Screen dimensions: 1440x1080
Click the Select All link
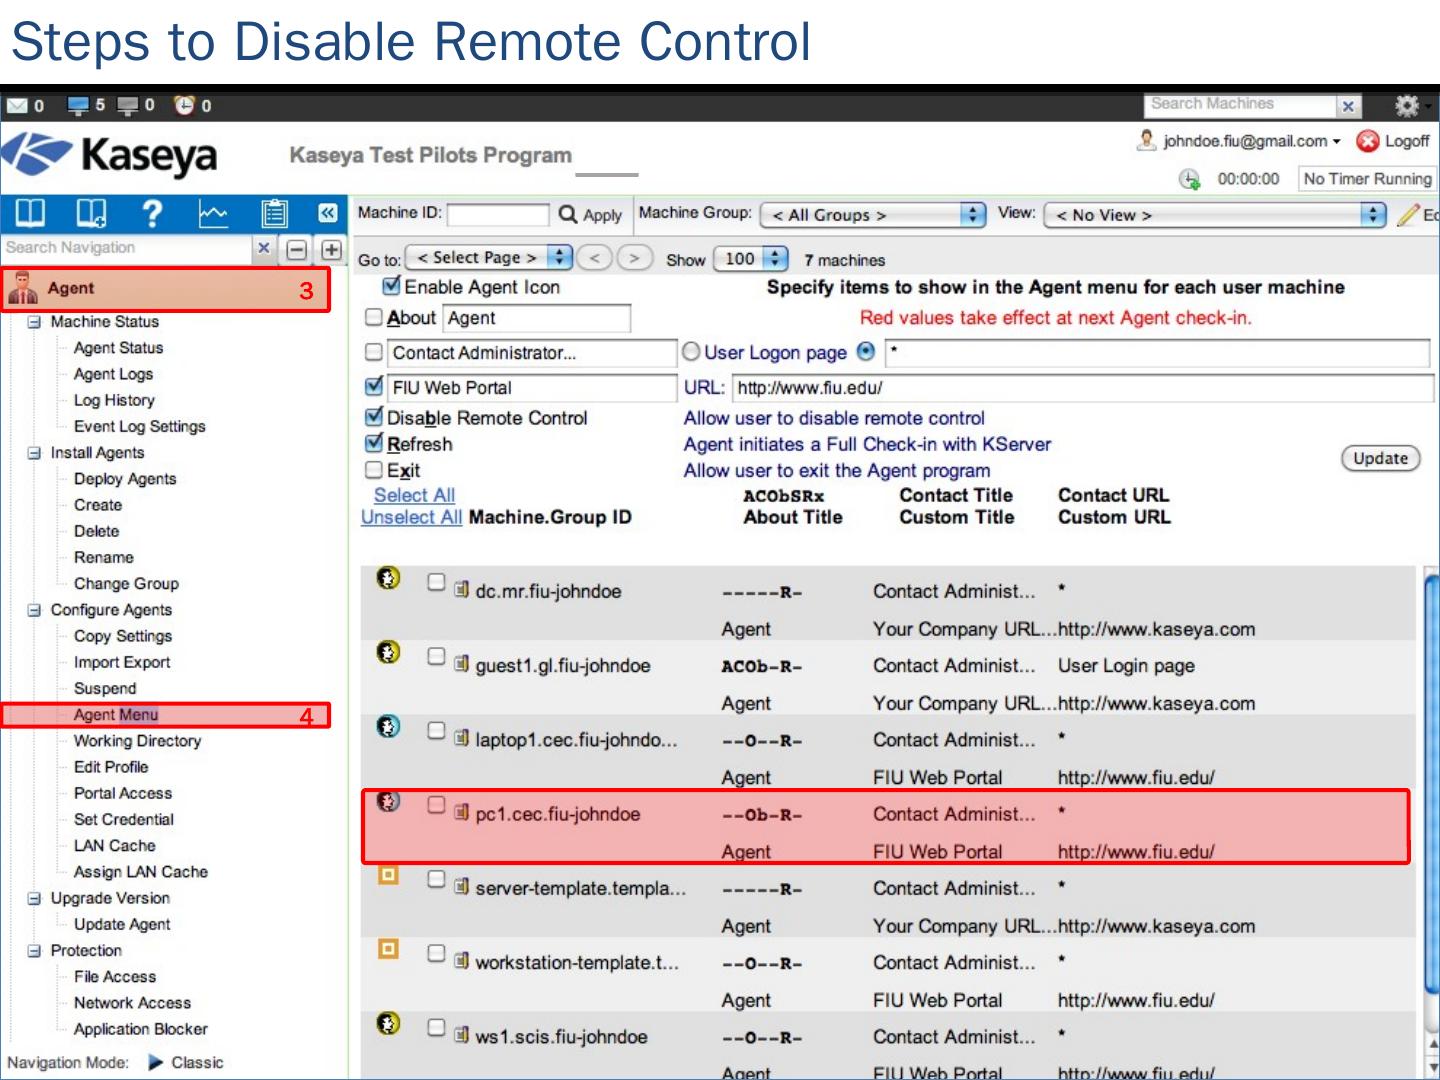(x=414, y=495)
